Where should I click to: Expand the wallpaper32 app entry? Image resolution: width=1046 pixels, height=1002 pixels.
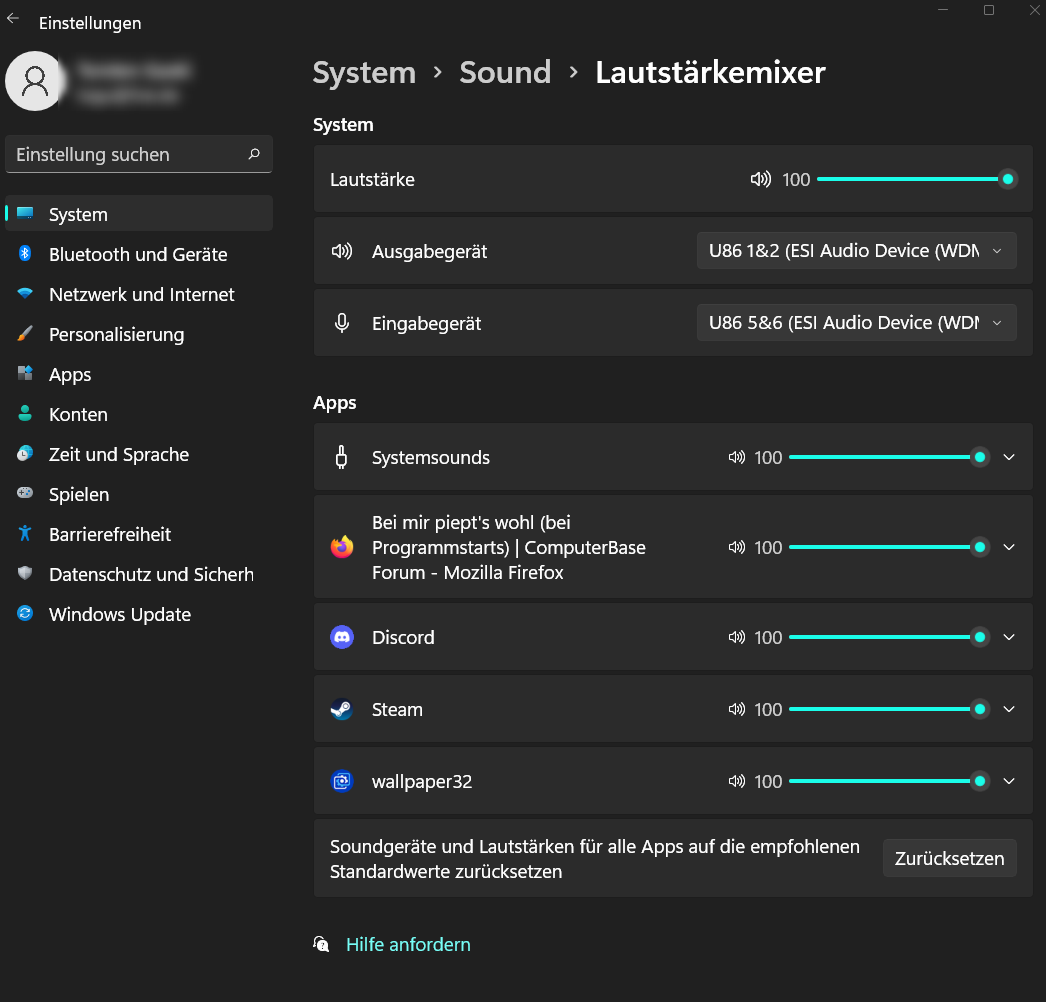(x=1009, y=782)
